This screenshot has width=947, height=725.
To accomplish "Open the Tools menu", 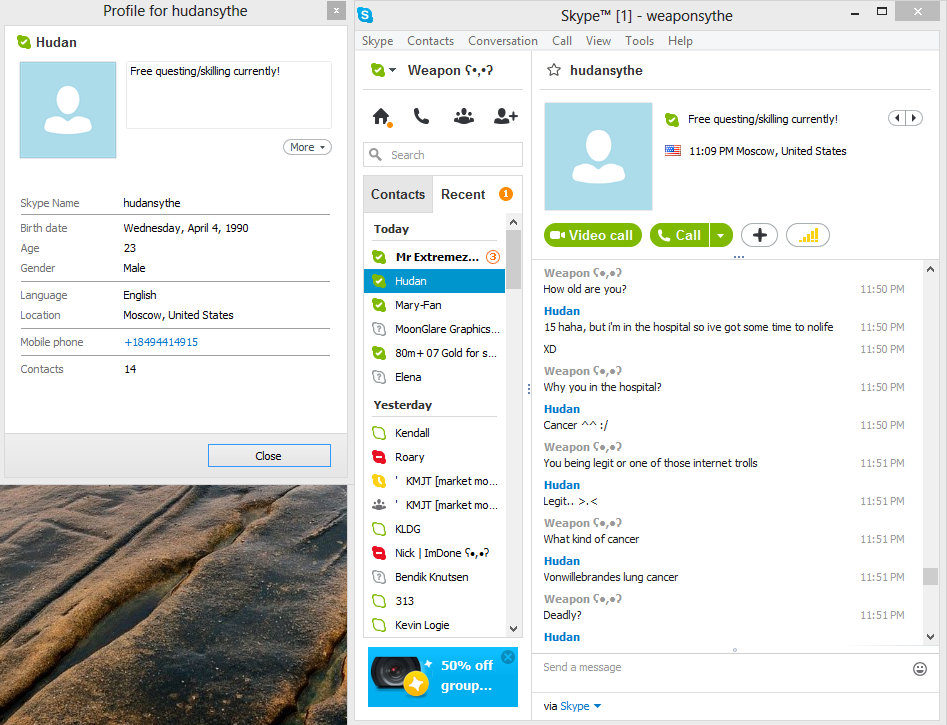I will pos(639,40).
